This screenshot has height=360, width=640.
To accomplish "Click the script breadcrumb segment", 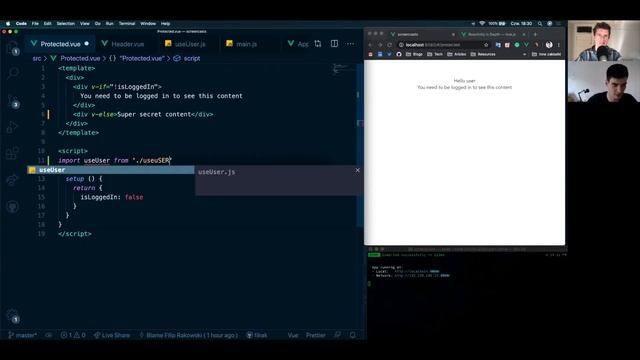I will point(187,58).
